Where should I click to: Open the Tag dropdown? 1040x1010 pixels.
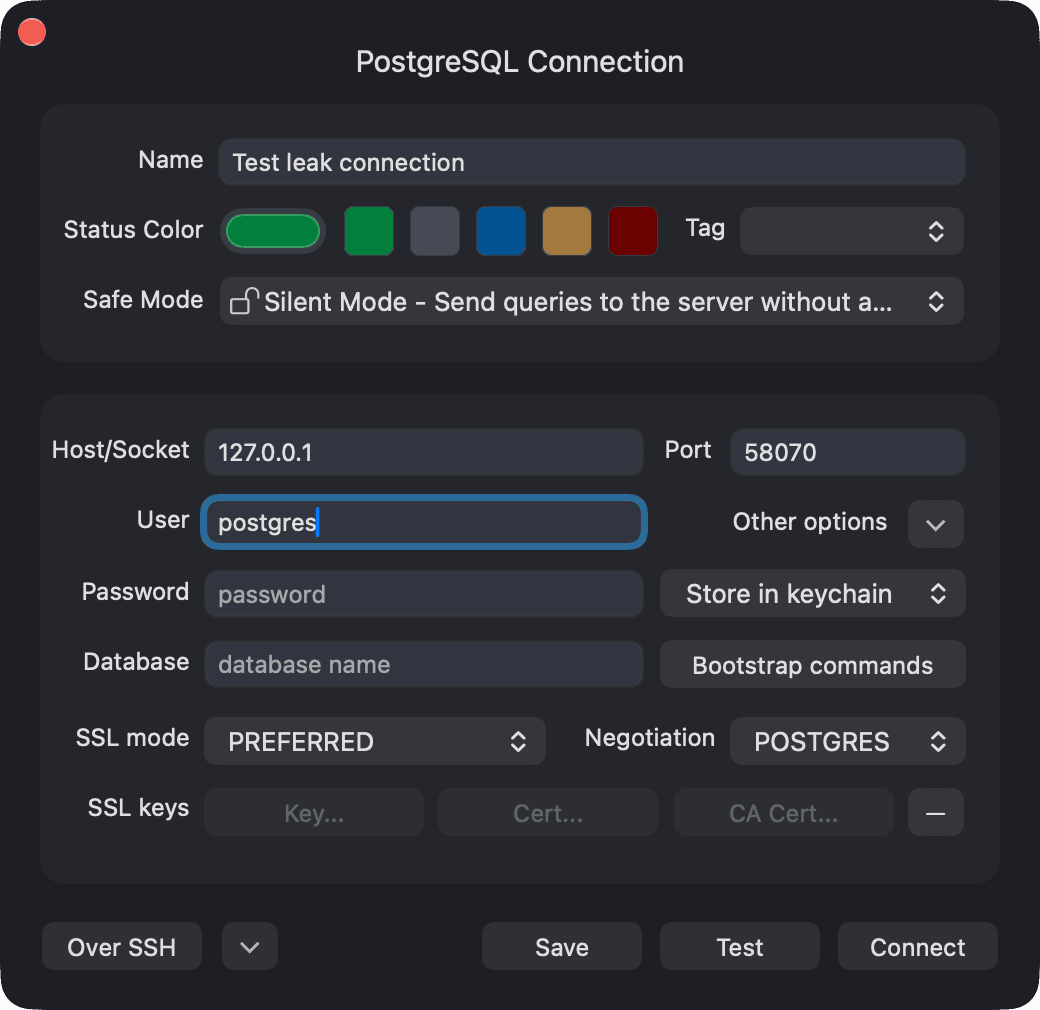852,231
